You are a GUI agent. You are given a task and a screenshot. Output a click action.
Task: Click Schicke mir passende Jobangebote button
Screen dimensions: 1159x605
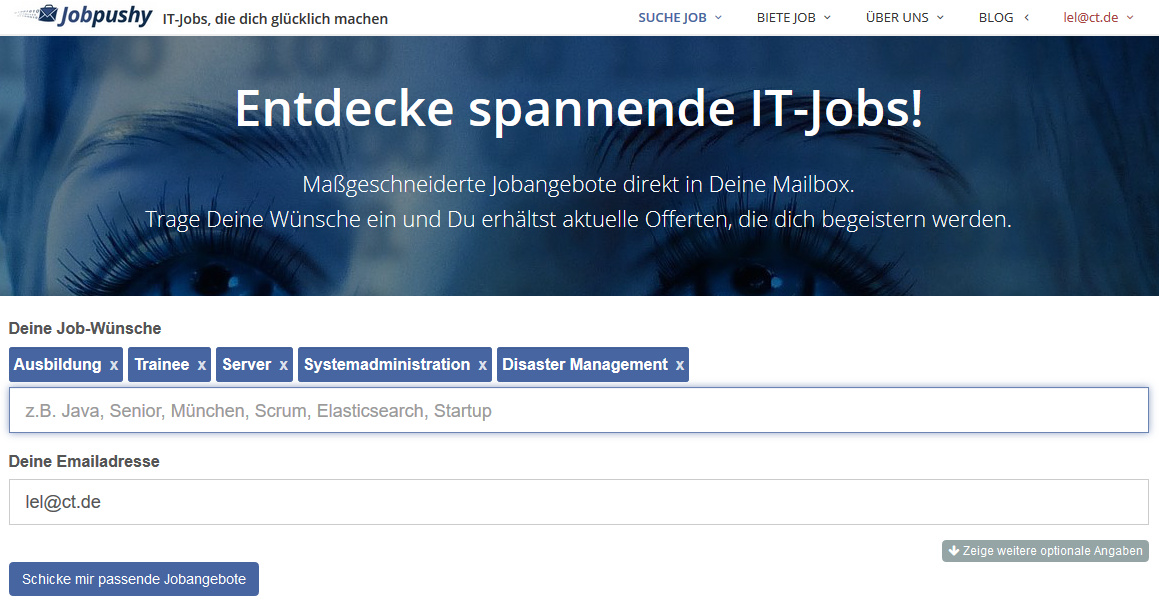(x=134, y=579)
